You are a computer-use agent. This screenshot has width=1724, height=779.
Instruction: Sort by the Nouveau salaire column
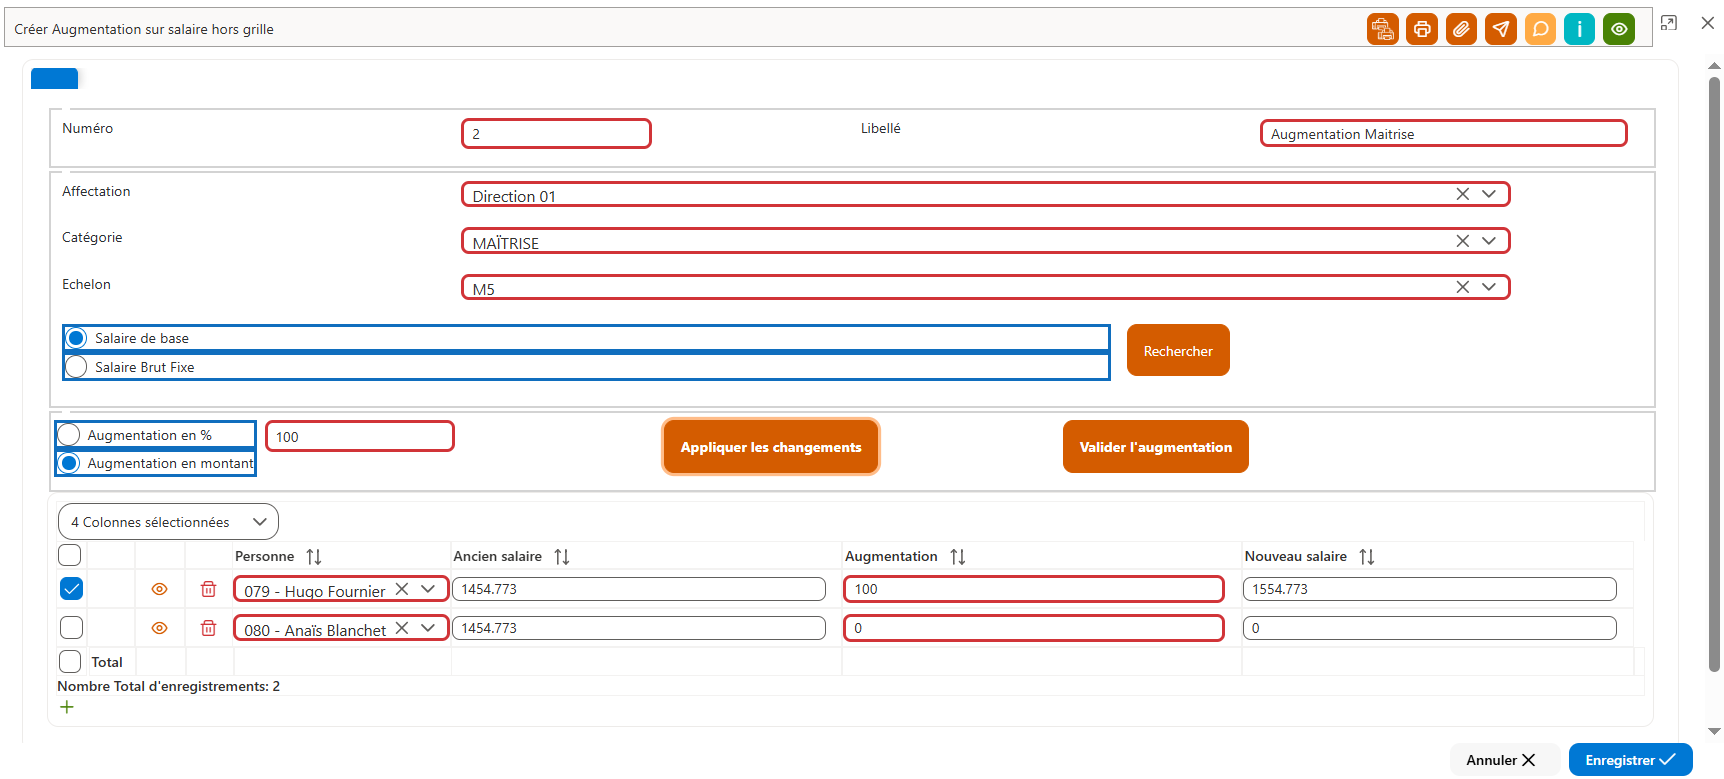pos(1367,557)
